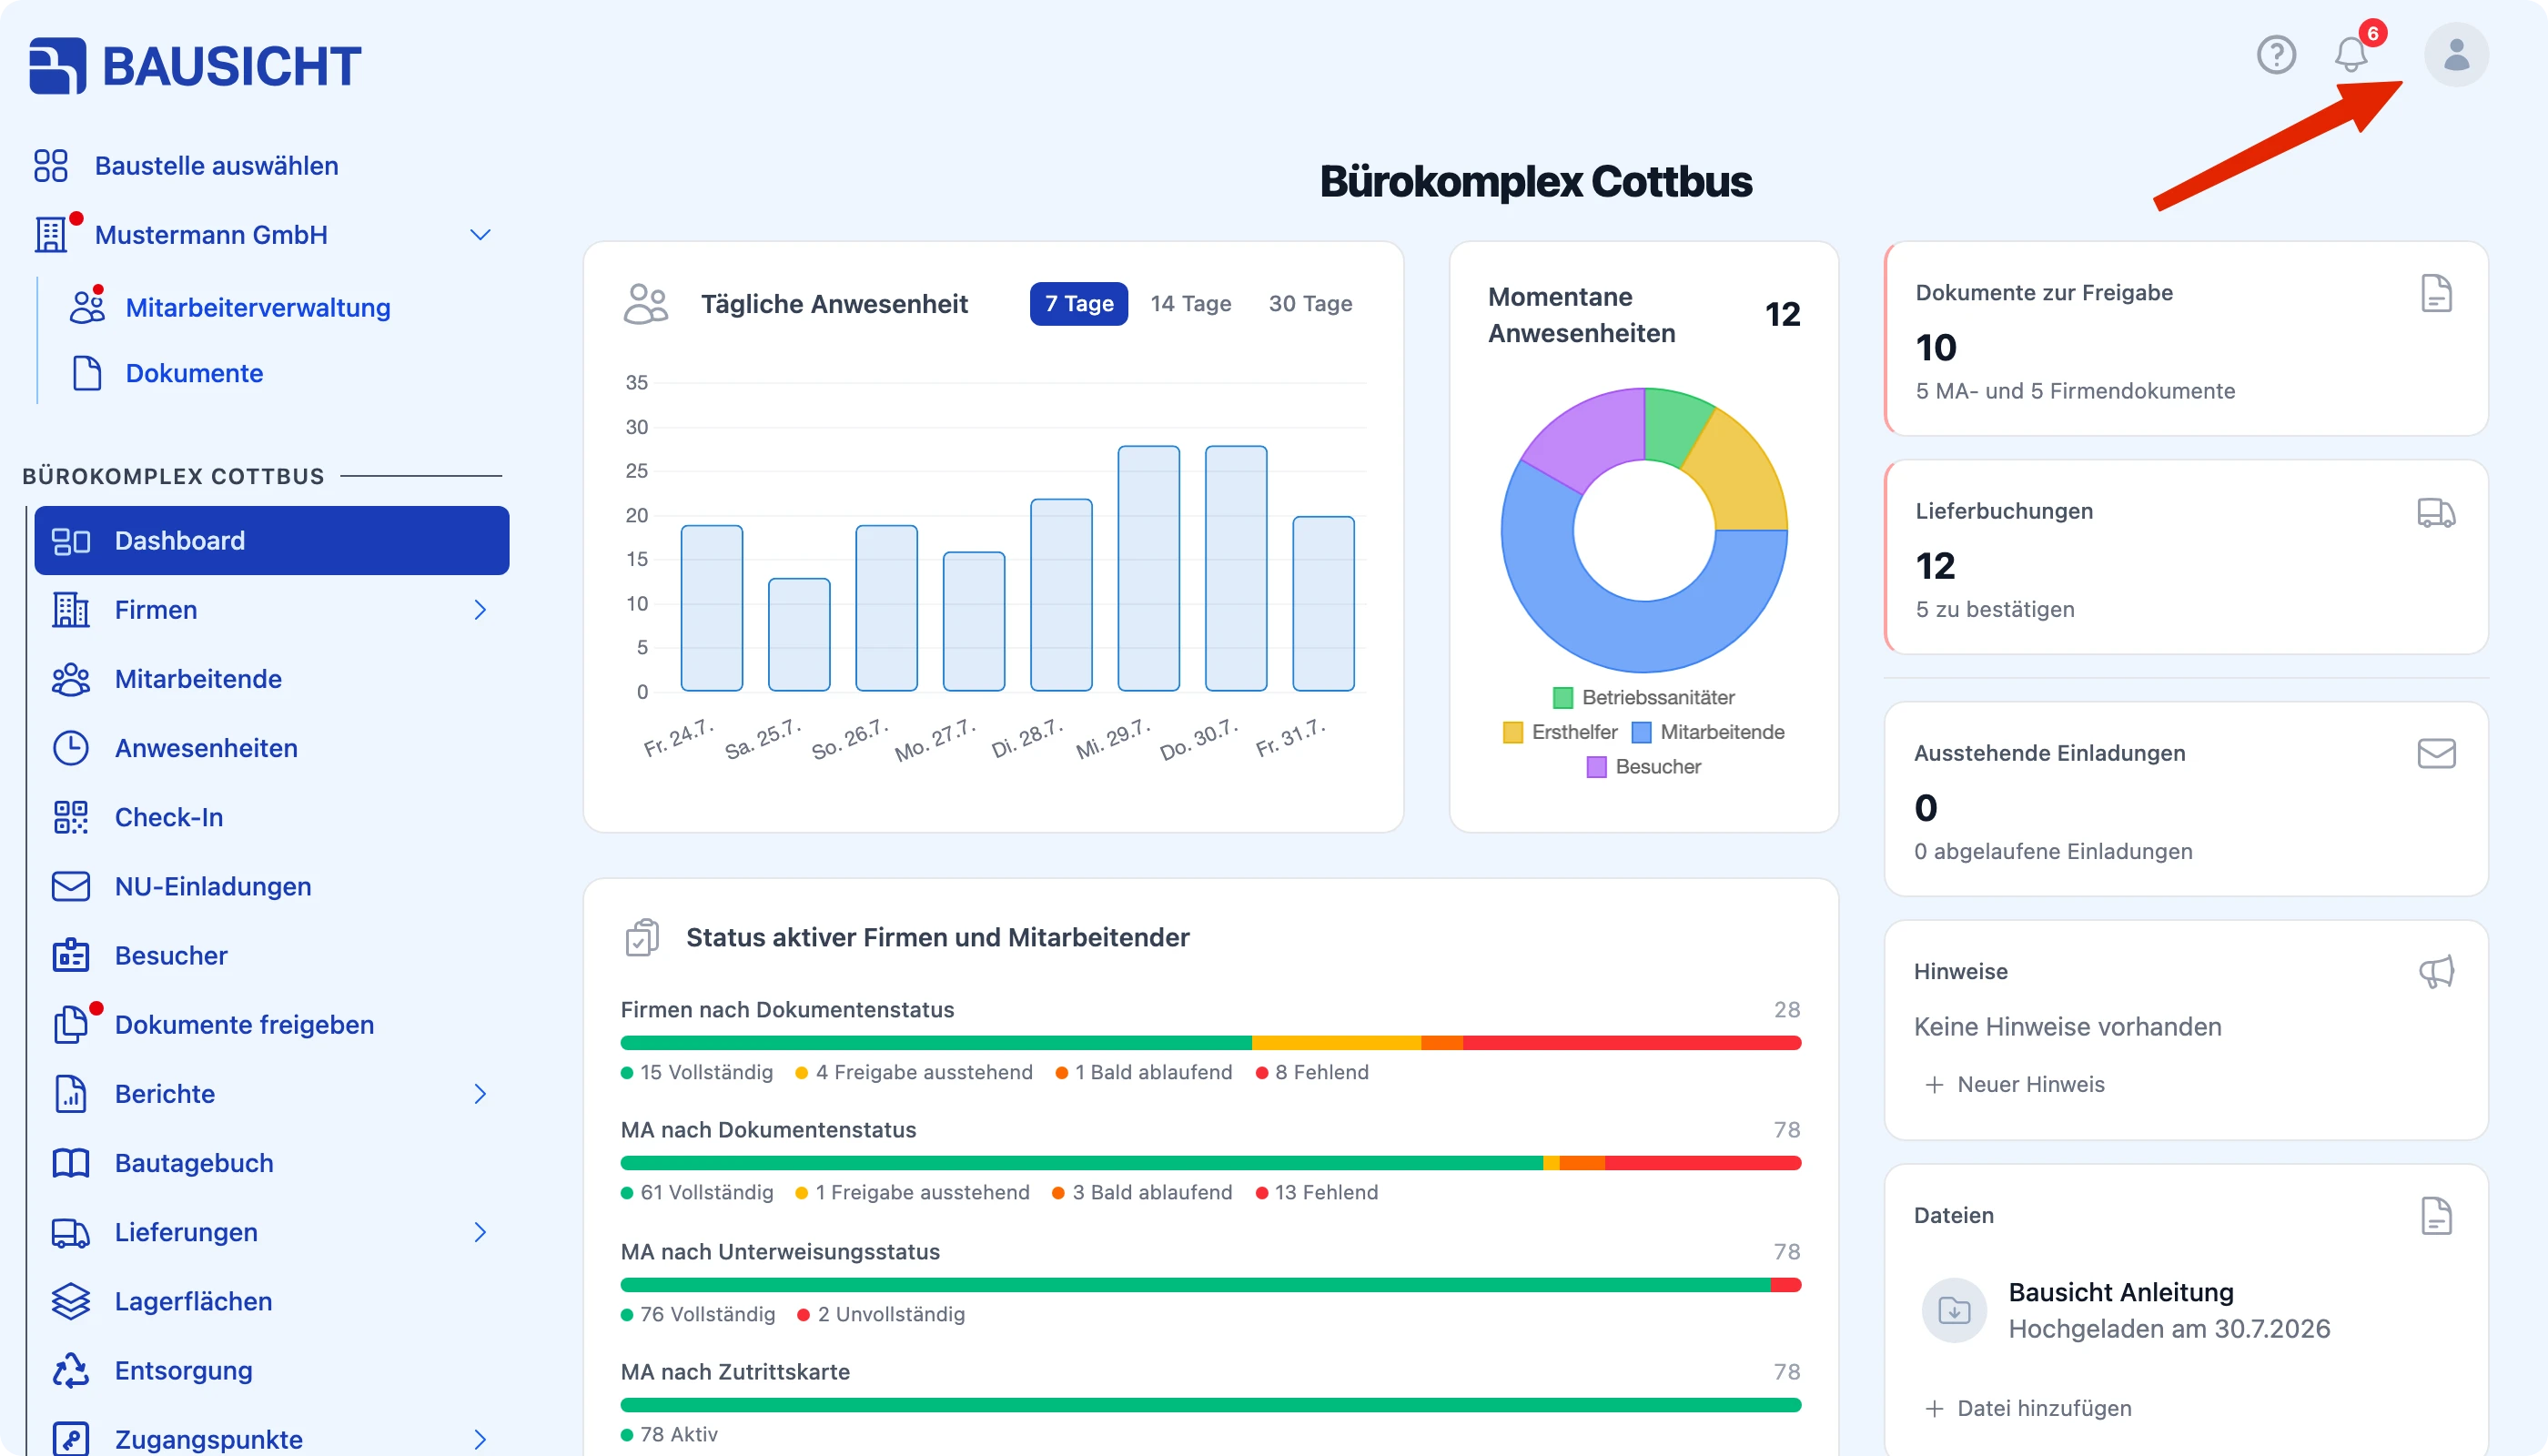Click envelope icon on Ausstehende Einladungen card
This screenshot has width=2548, height=1456.
coord(2436,753)
